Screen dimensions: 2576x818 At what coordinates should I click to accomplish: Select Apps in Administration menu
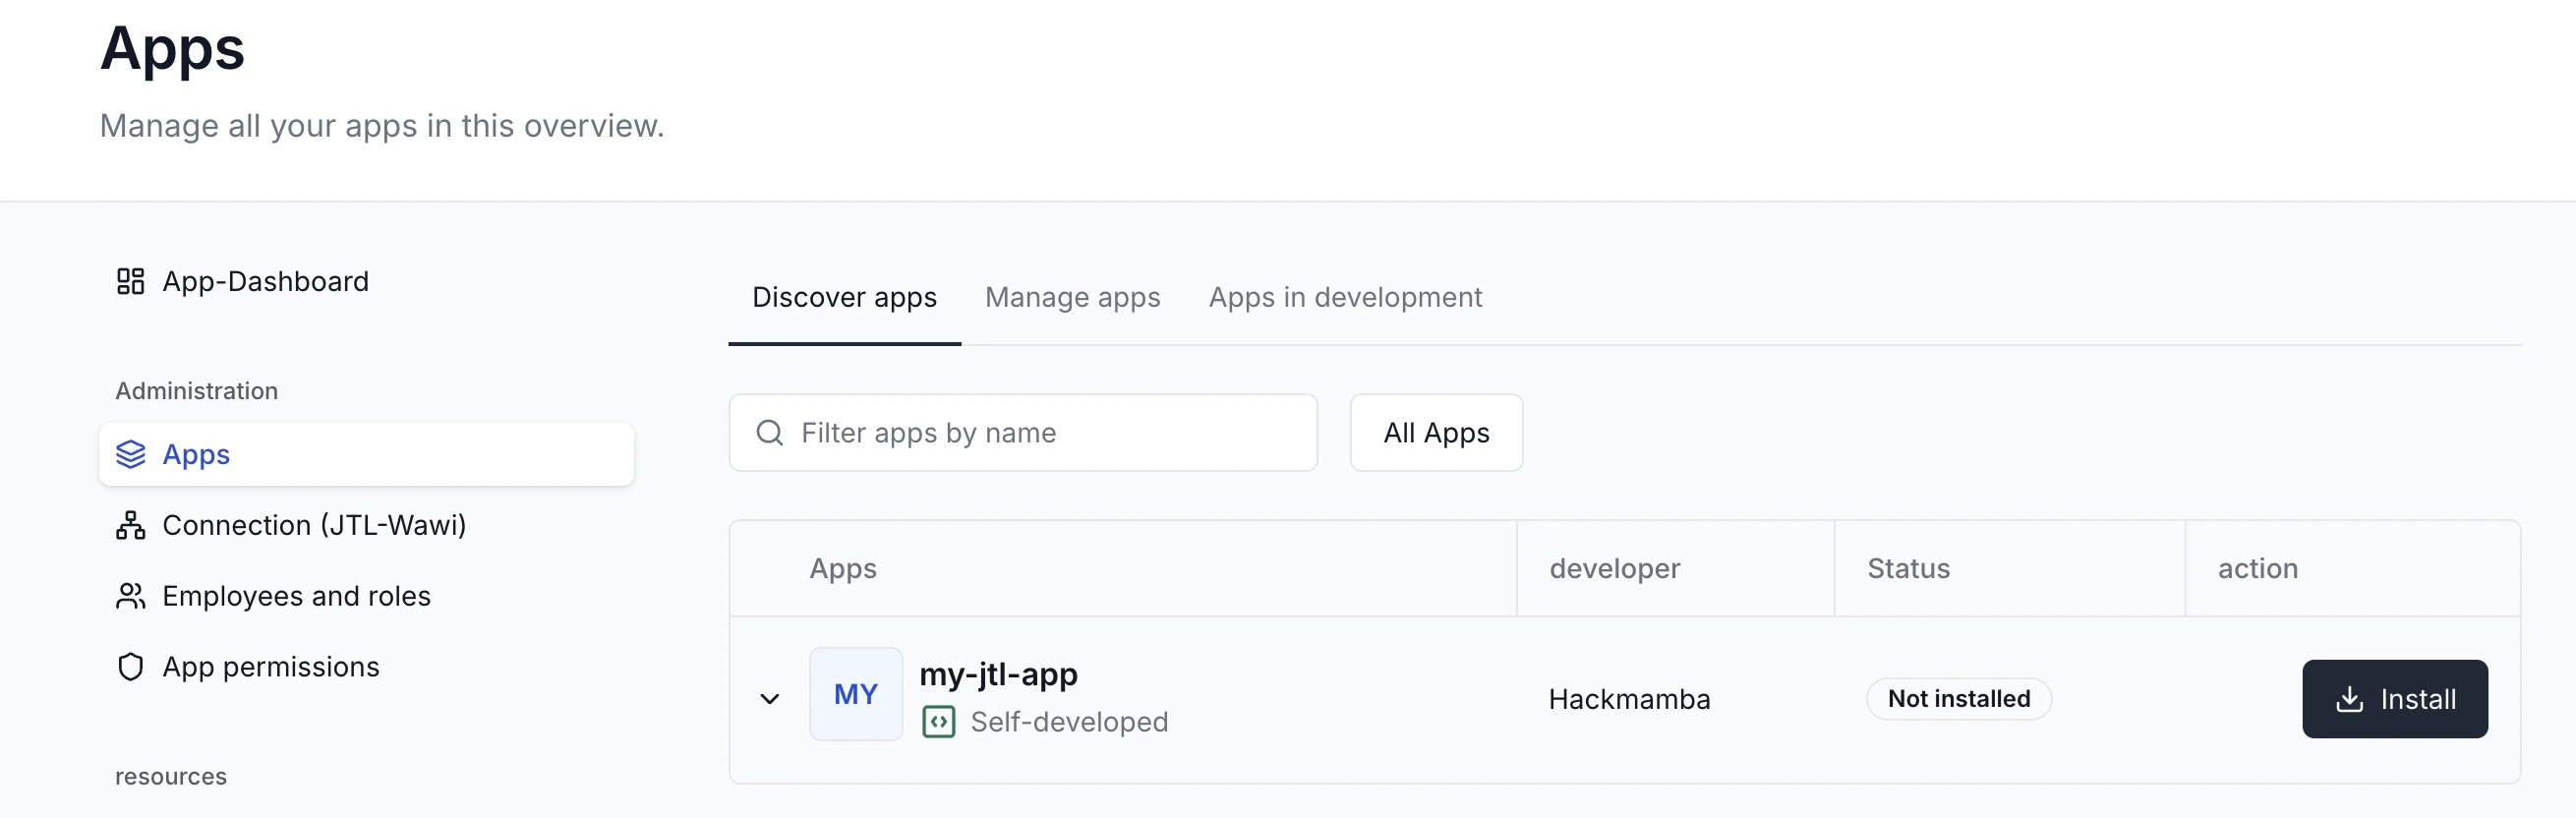click(366, 454)
